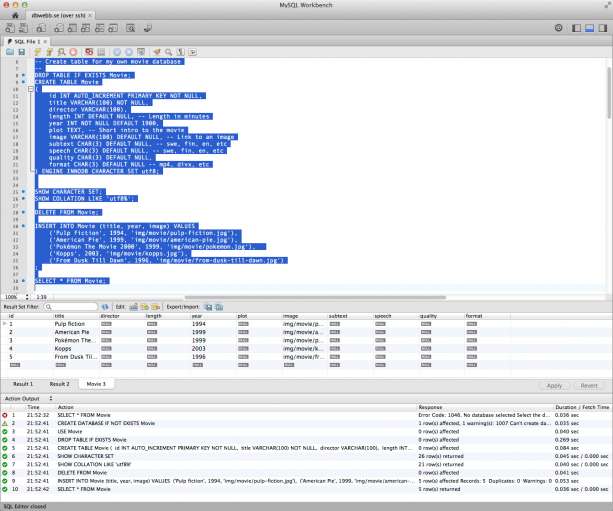Image resolution: width=613 pixels, height=511 pixels.
Task: Run EXPLAIN on statement under cursor
Action: pyautogui.click(x=61, y=52)
